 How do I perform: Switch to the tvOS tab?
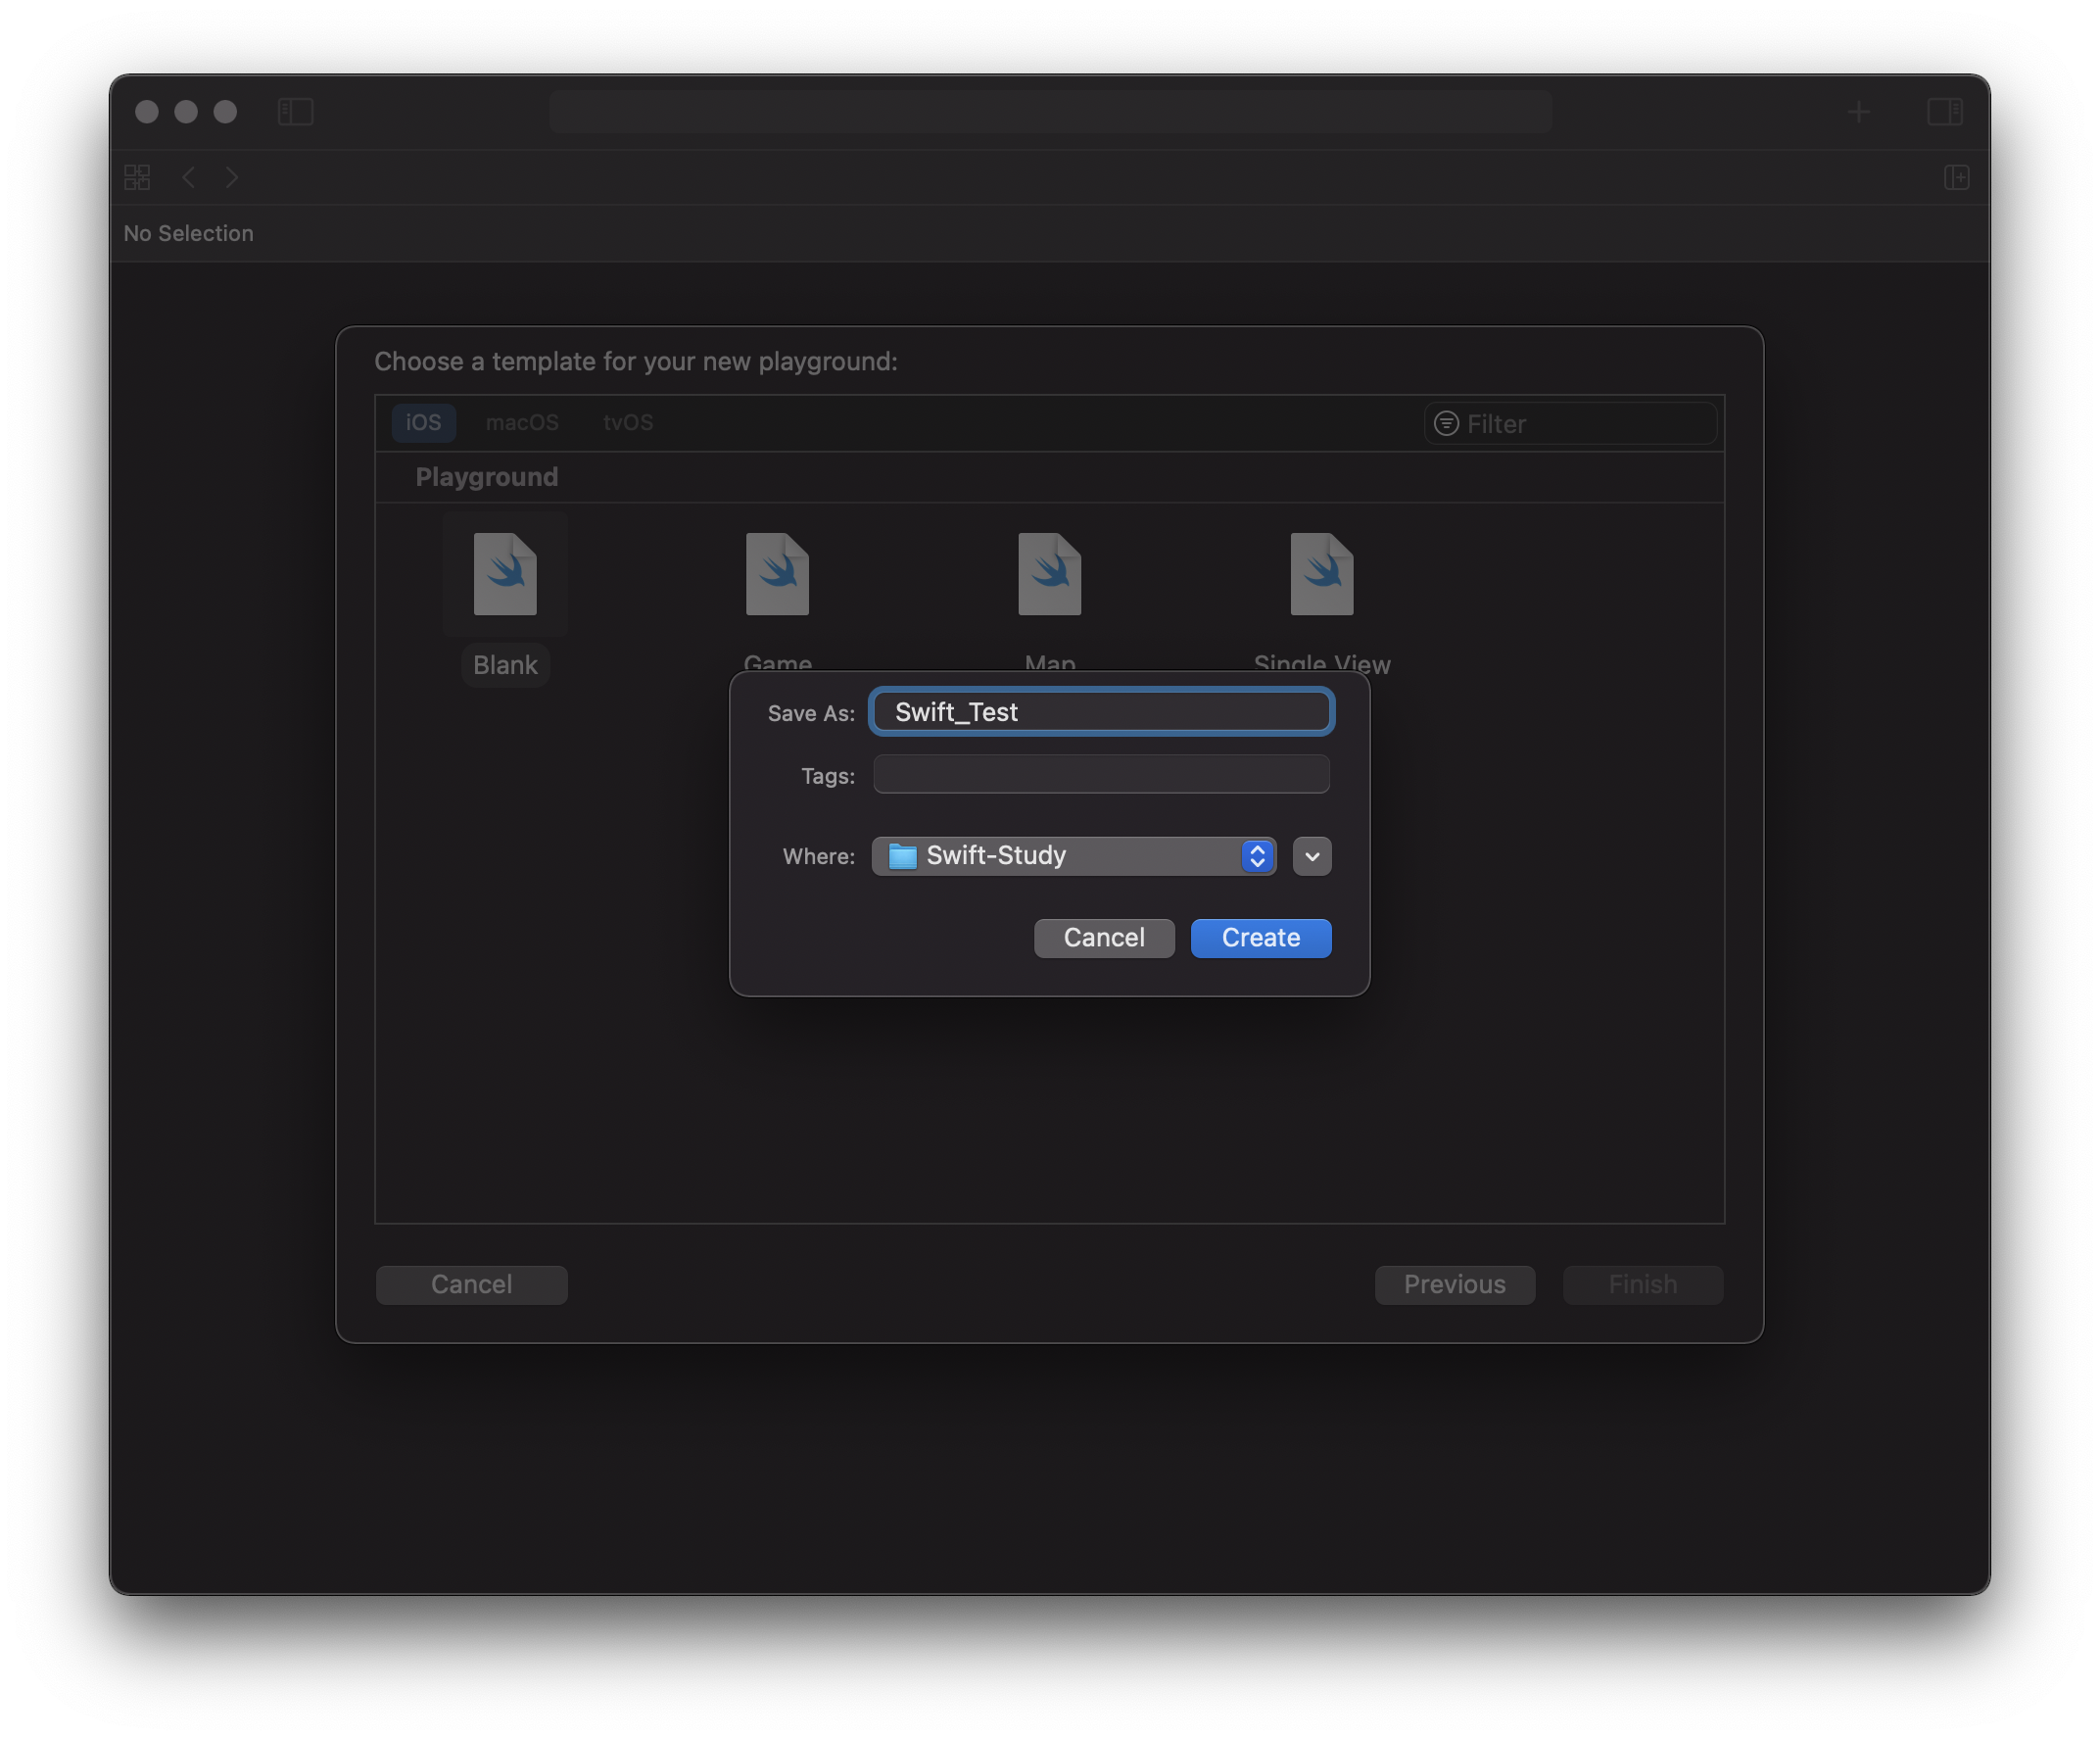[x=628, y=422]
